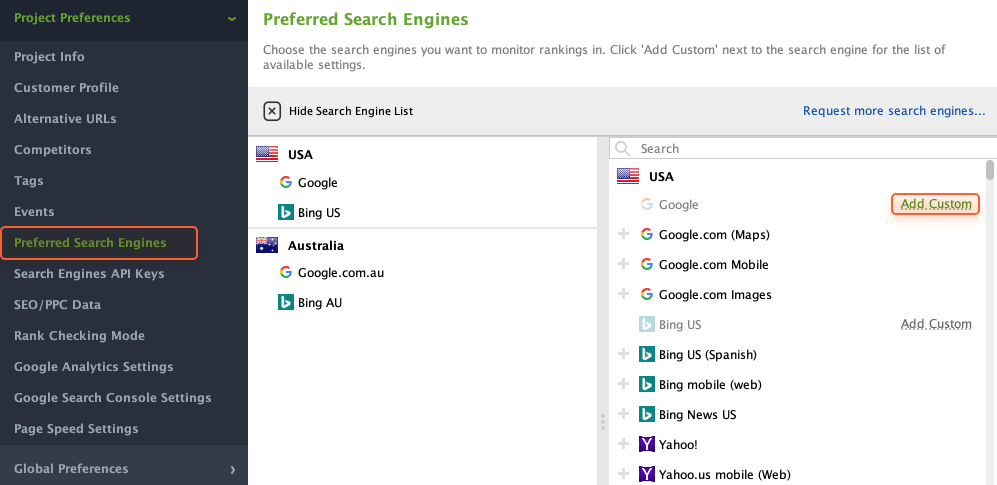Screen dimensions: 997x485
Task: Click Request more search engines link
Action: click(894, 111)
